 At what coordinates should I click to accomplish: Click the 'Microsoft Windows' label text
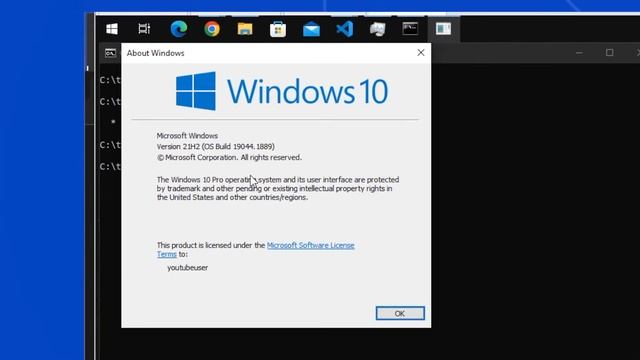(187, 136)
